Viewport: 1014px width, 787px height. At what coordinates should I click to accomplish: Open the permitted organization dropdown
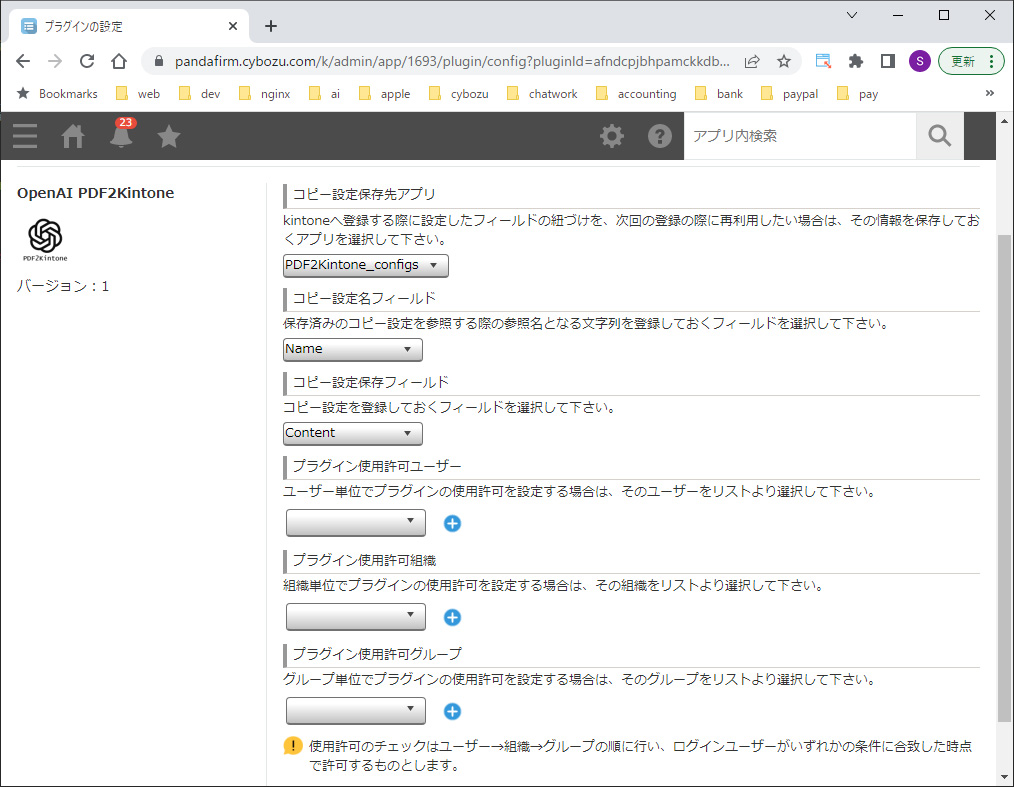point(356,616)
